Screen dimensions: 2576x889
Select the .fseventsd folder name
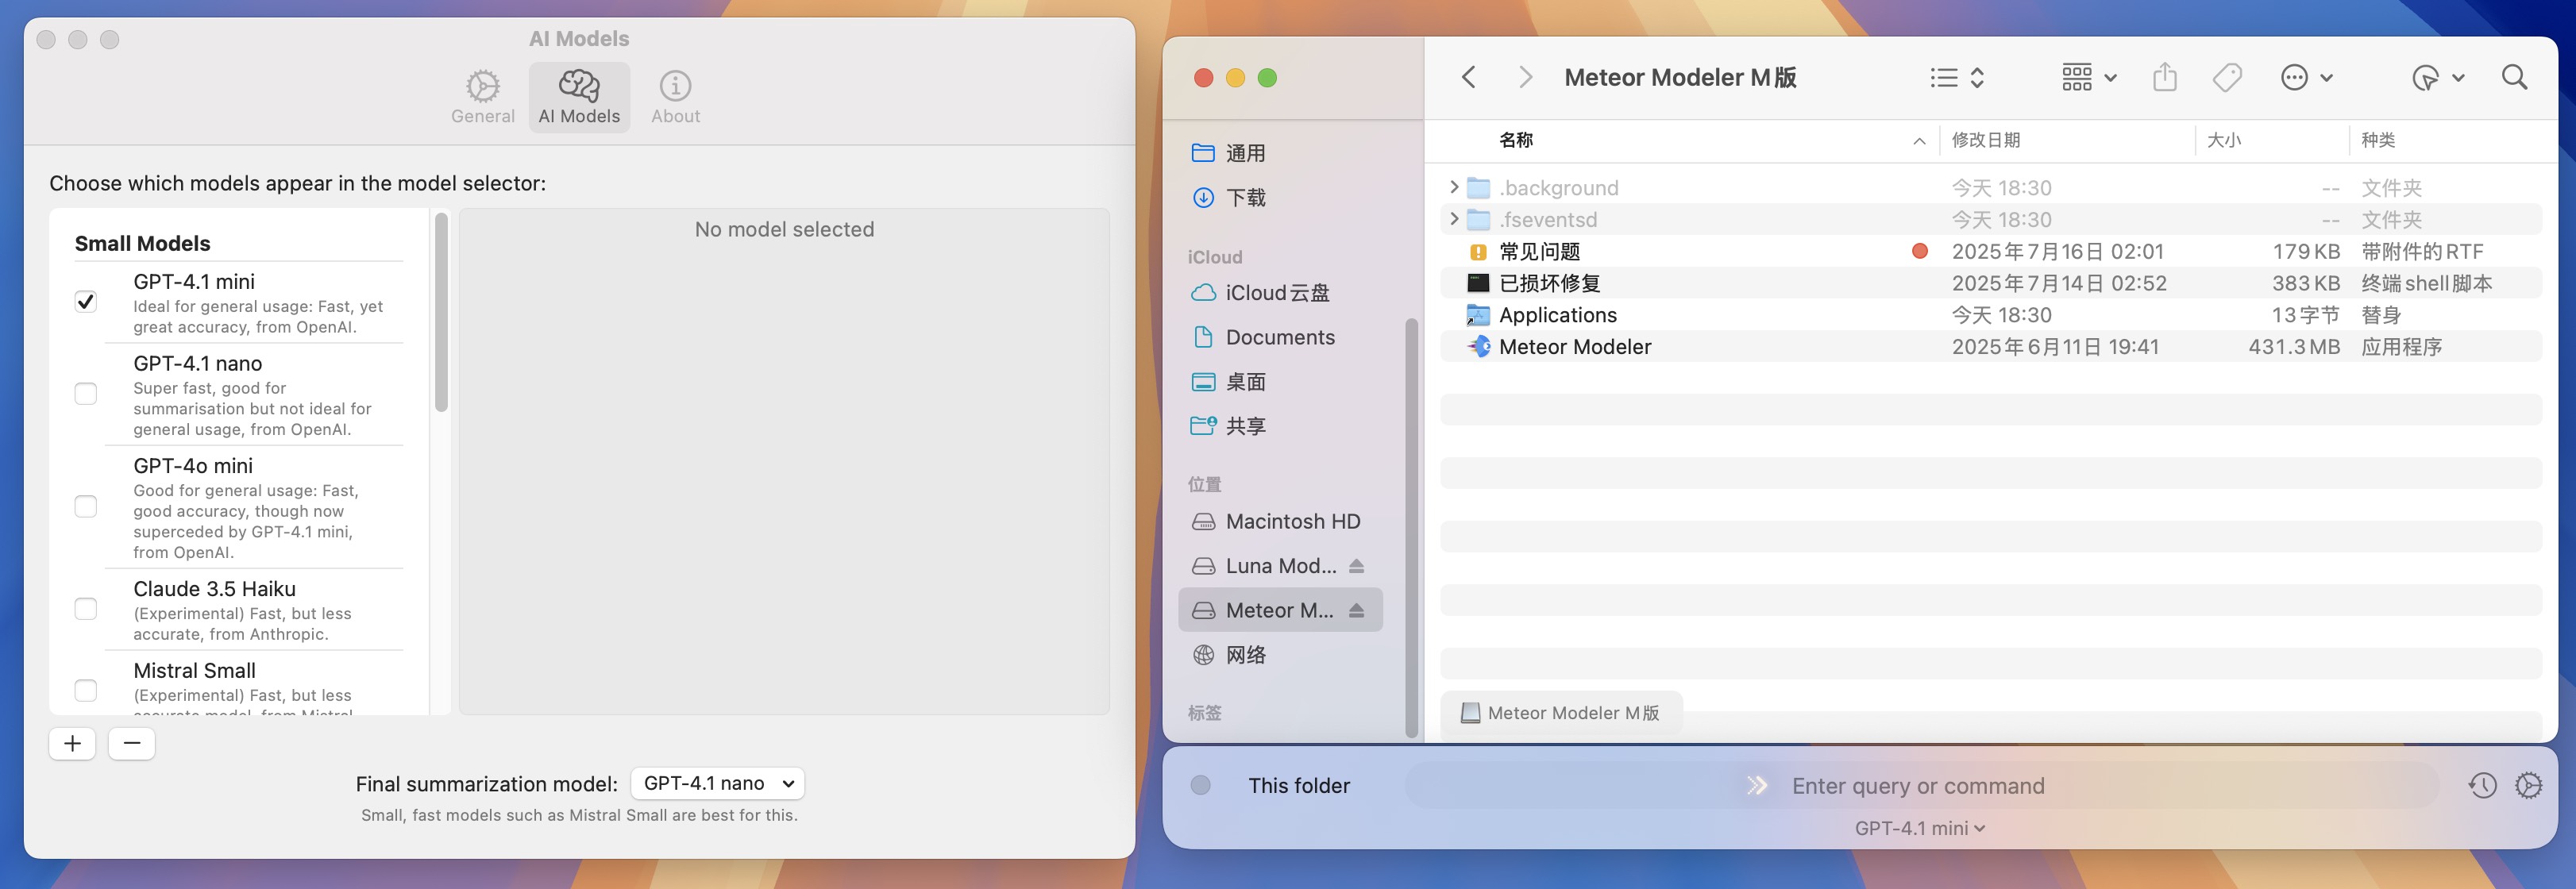1548,219
